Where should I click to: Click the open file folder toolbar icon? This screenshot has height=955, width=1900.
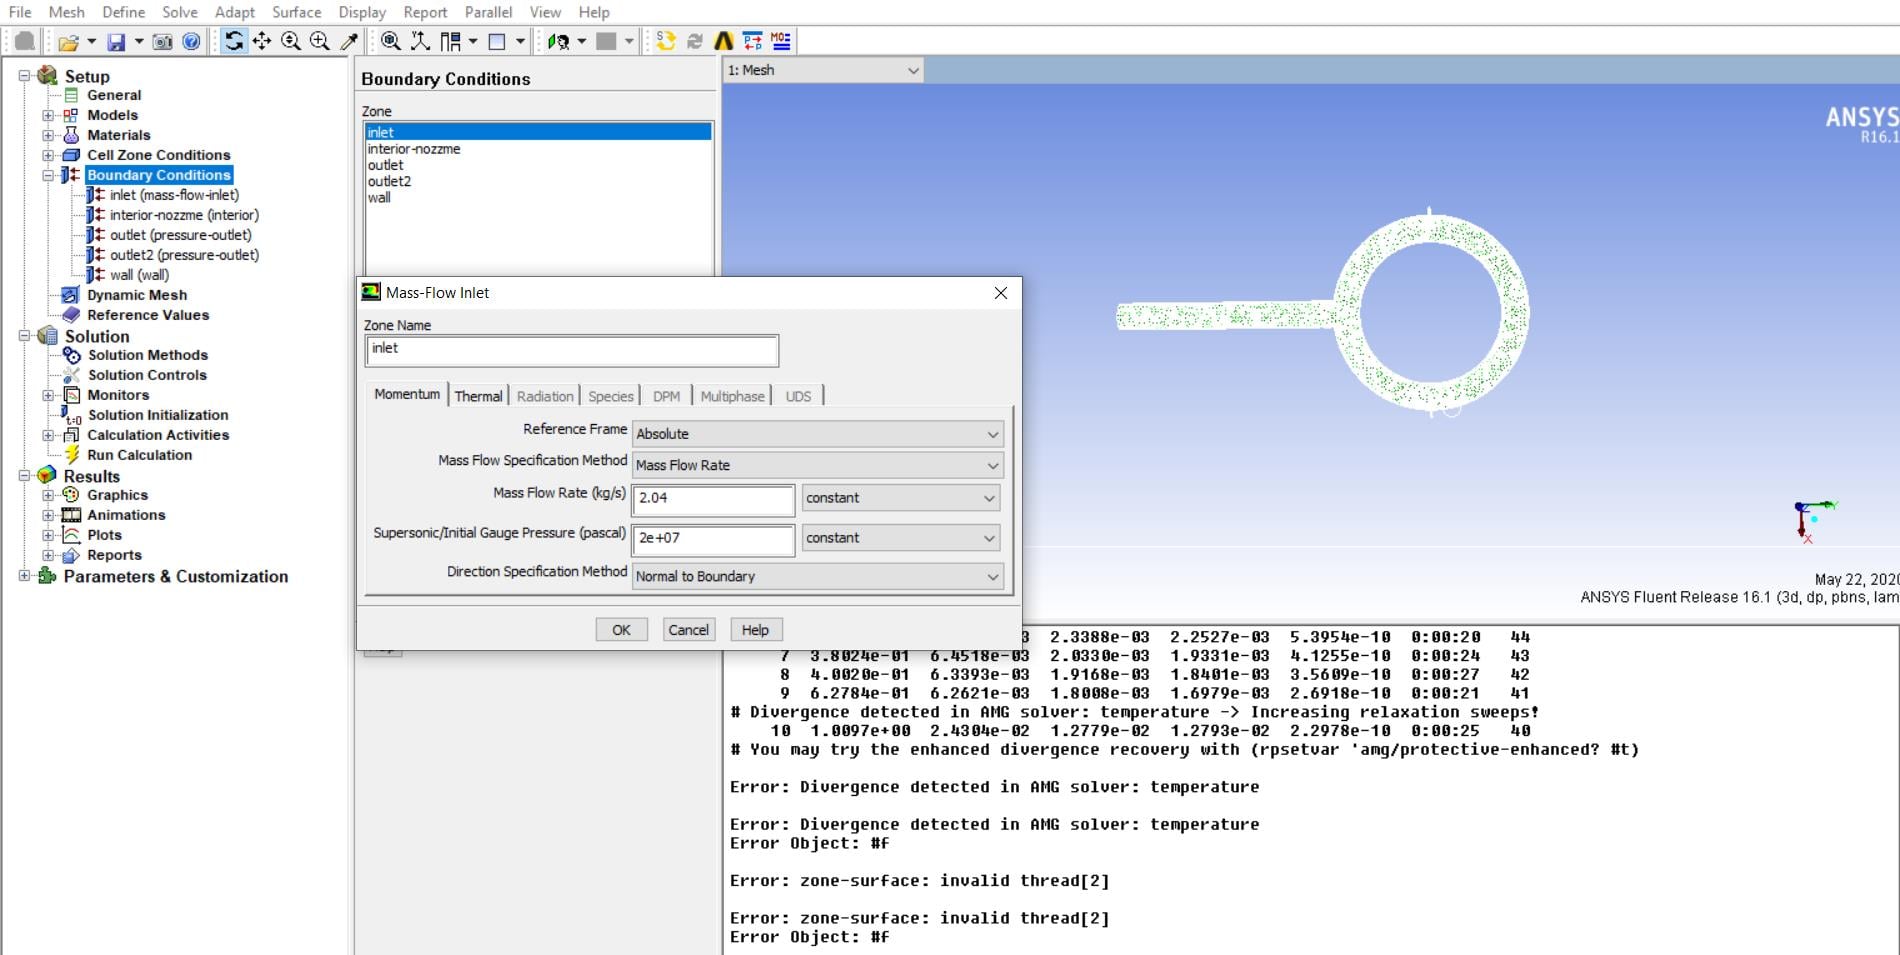[67, 42]
